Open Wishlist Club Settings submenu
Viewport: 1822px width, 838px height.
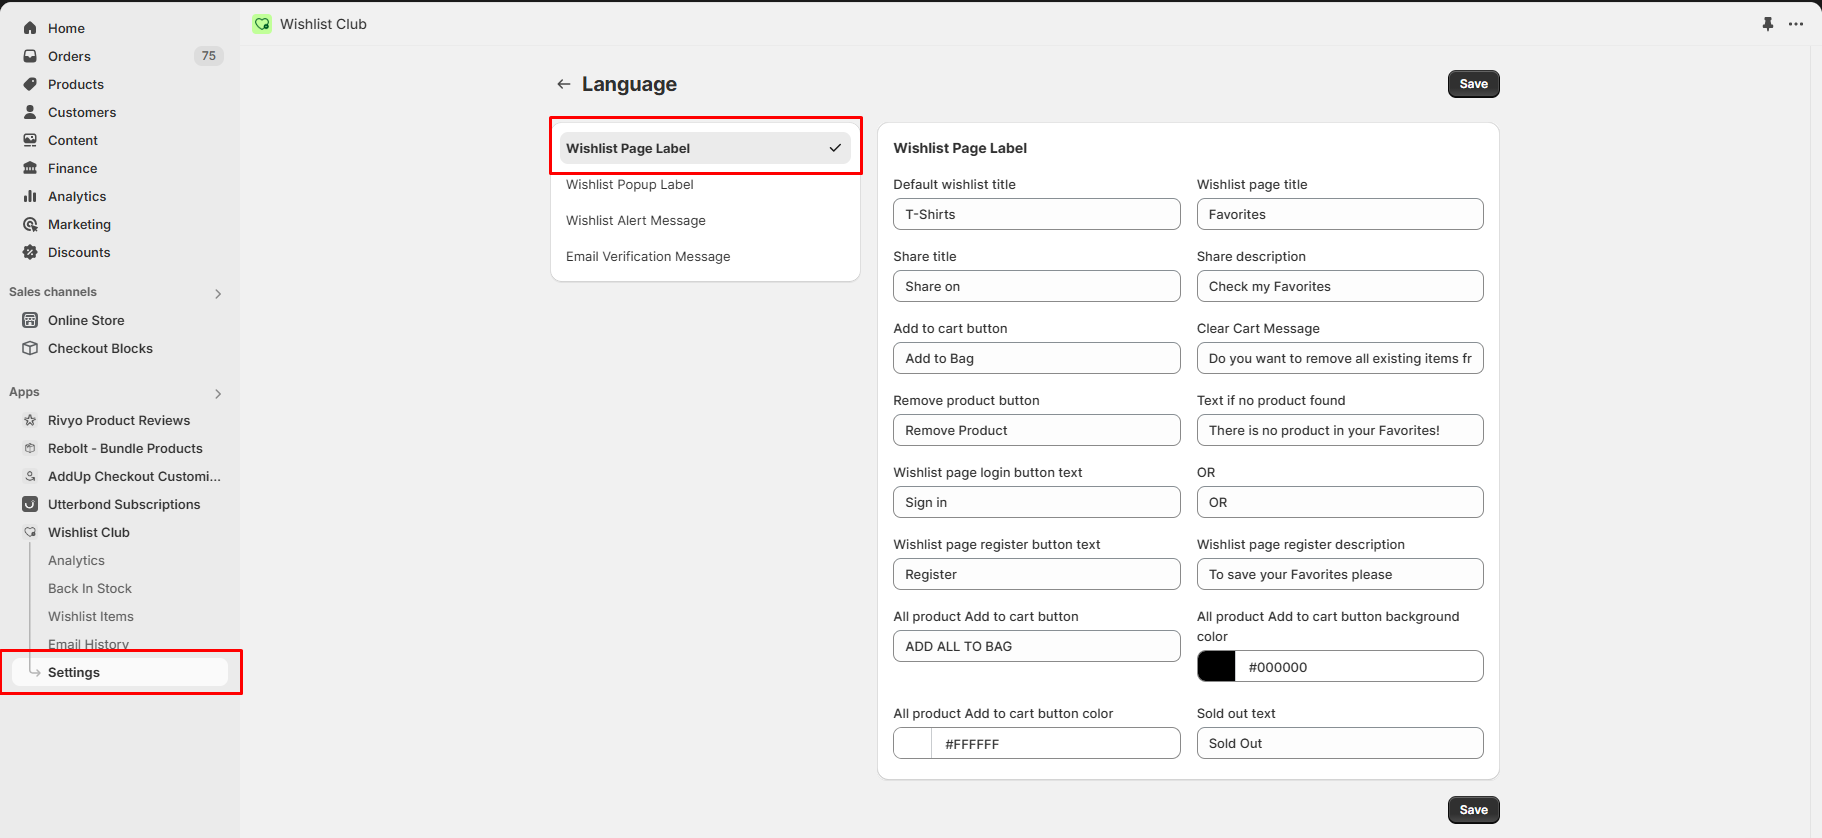click(120, 672)
